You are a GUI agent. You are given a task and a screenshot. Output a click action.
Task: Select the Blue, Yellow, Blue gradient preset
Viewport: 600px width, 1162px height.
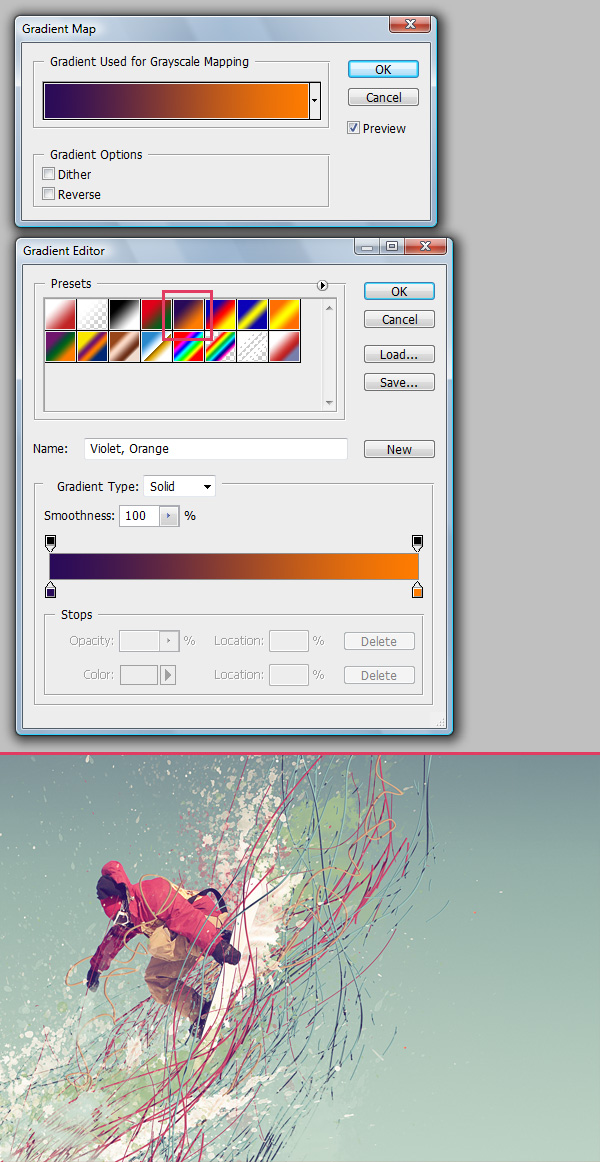pos(252,314)
